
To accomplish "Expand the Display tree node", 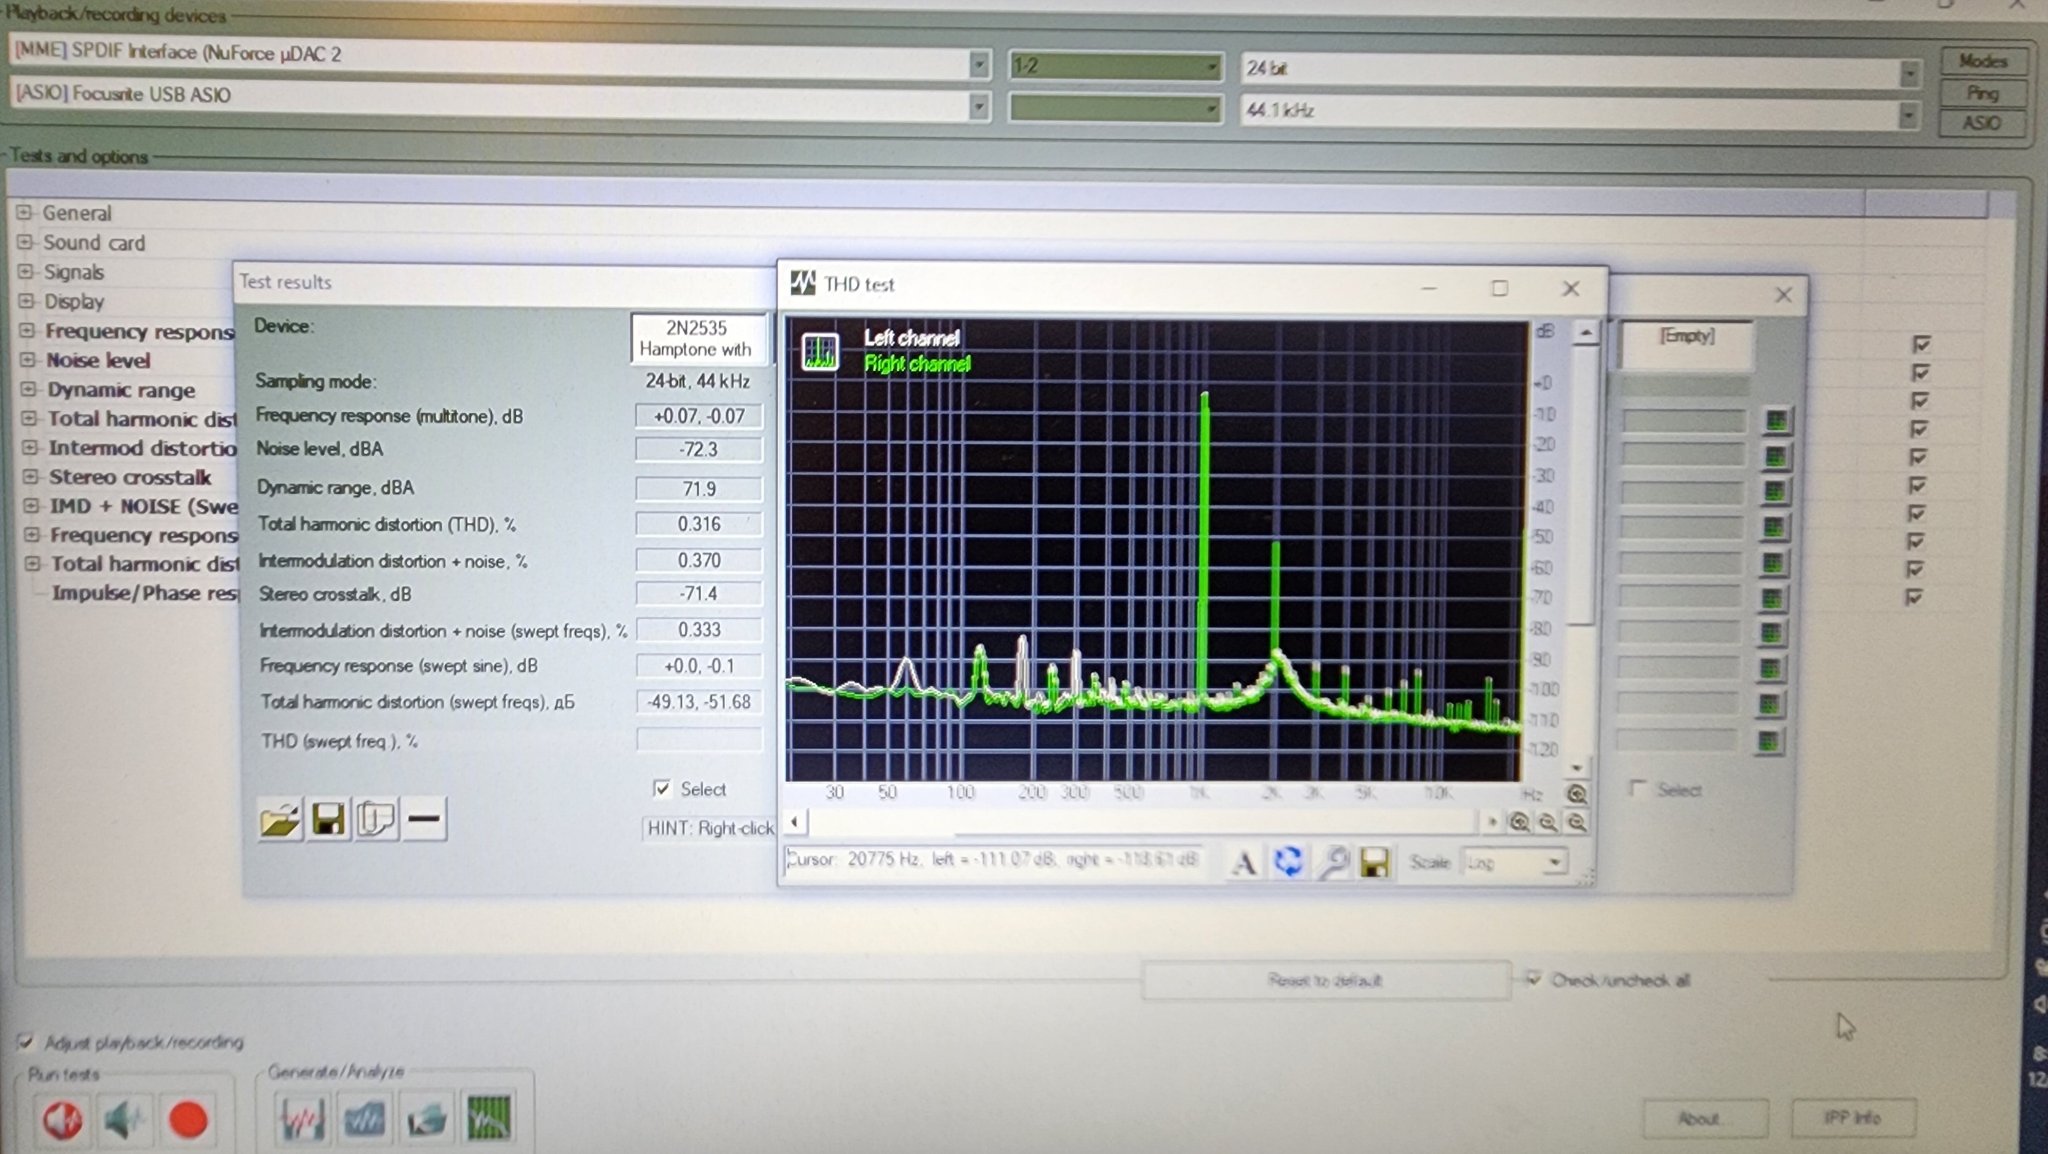I will (x=26, y=300).
